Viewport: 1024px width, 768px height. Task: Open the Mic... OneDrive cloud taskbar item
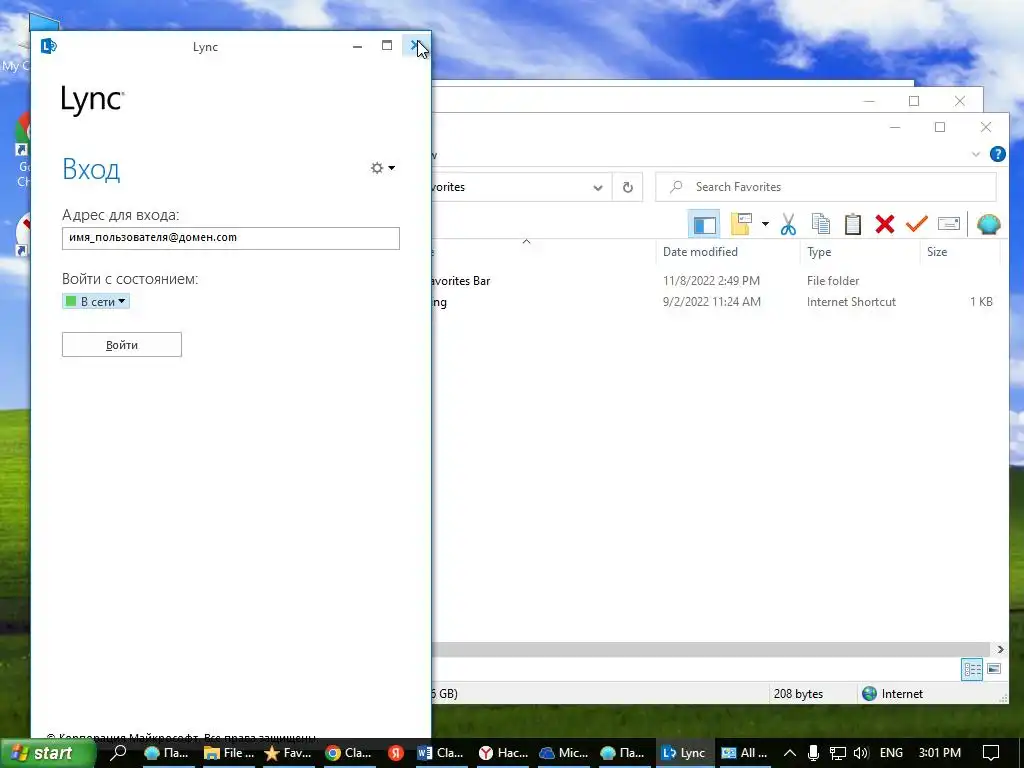[564, 753]
